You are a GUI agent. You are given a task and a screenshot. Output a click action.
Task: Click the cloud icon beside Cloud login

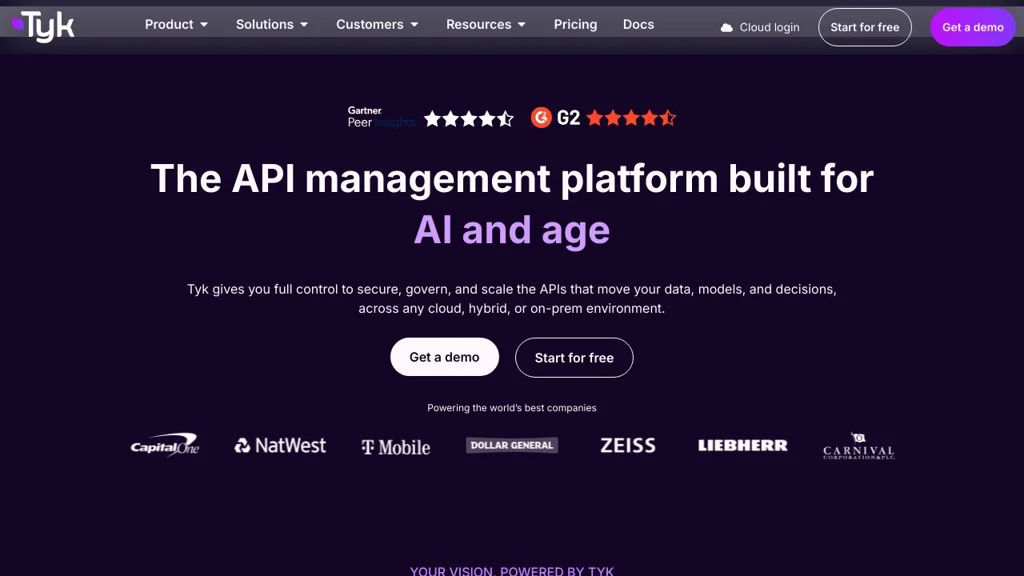727,28
